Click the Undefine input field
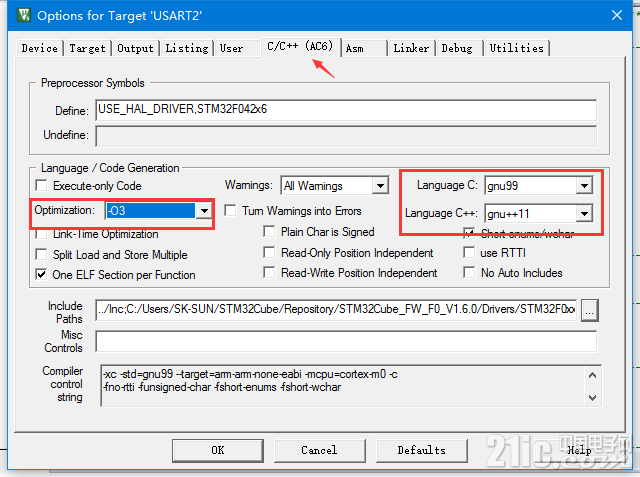 click(346, 135)
